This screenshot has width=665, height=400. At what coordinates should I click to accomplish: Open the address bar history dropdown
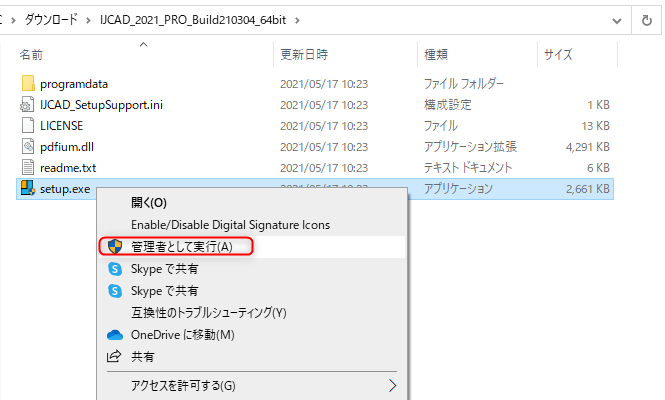point(617,20)
